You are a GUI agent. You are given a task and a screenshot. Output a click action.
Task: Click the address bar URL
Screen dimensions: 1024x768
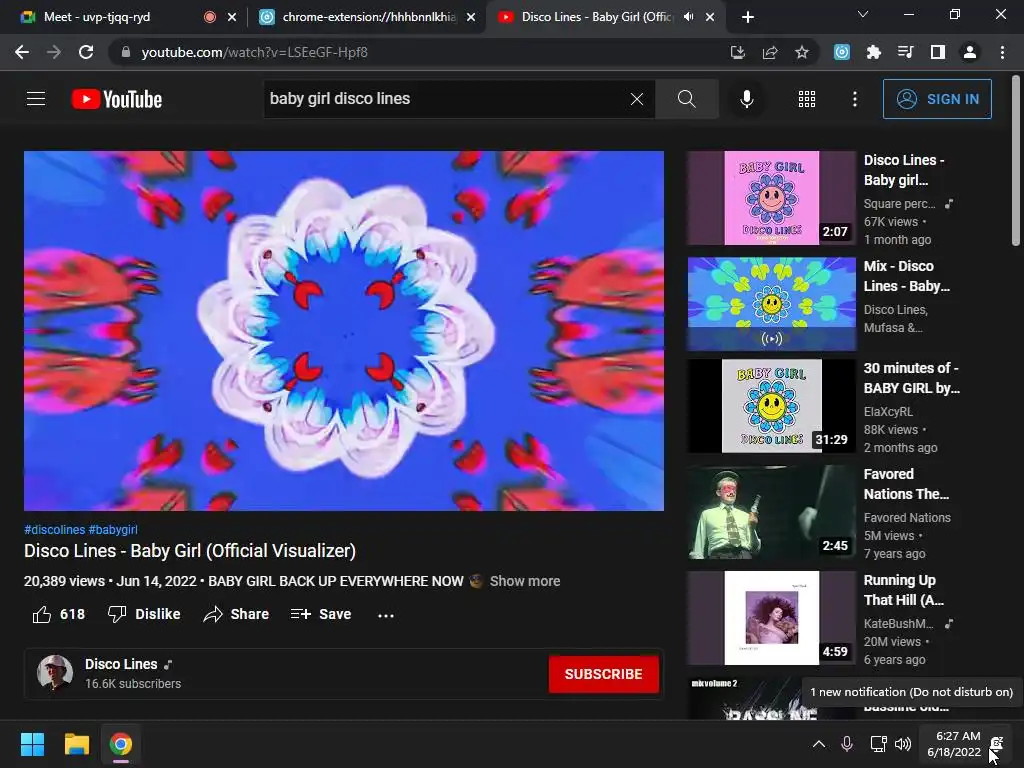coord(255,52)
